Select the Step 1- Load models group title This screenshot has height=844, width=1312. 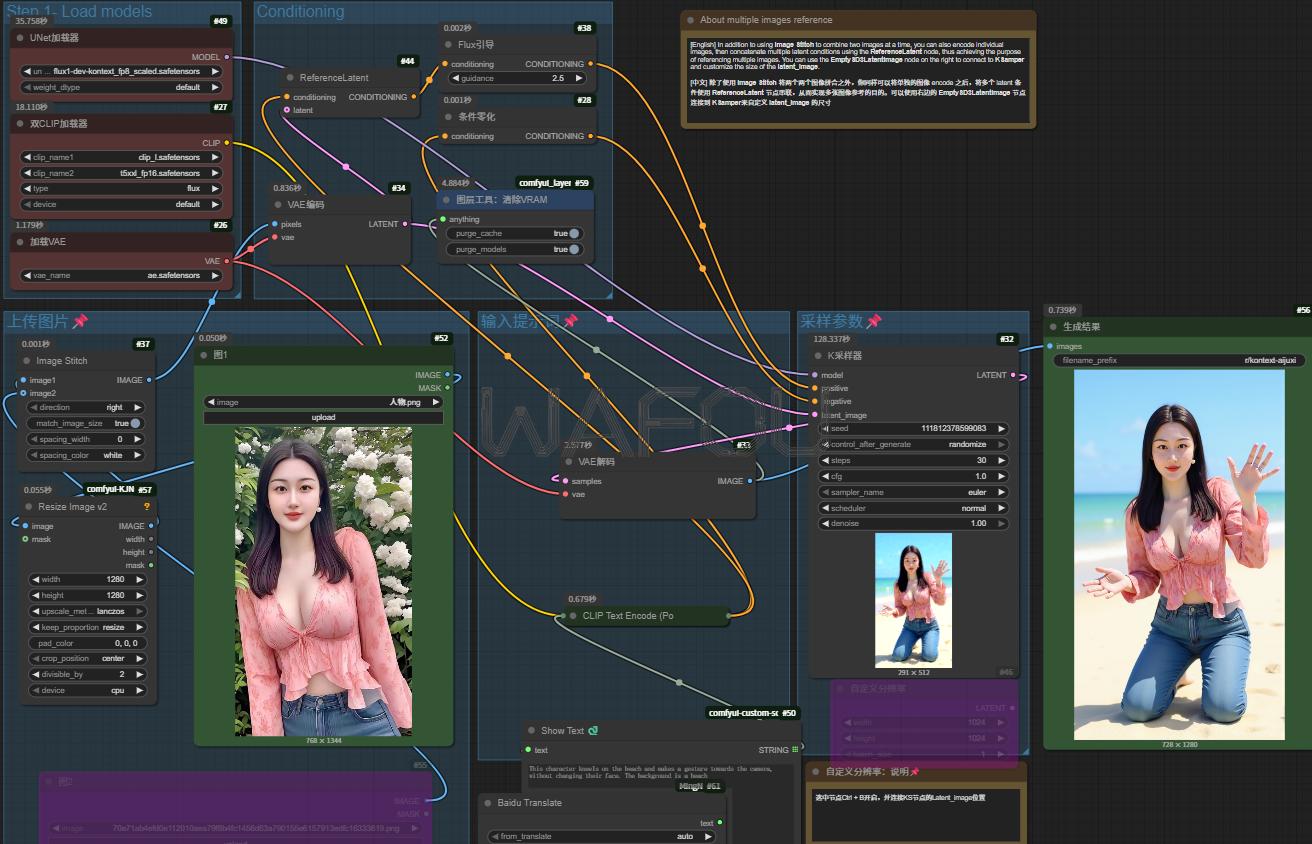pyautogui.click(x=80, y=12)
